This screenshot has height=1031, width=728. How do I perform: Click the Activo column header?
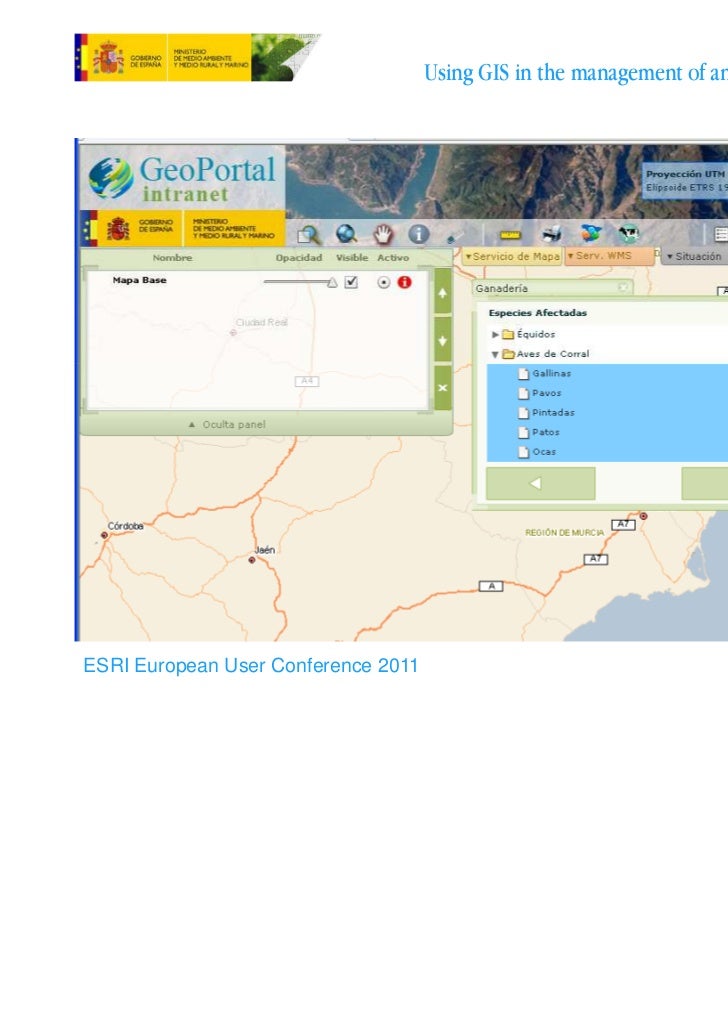(x=393, y=258)
